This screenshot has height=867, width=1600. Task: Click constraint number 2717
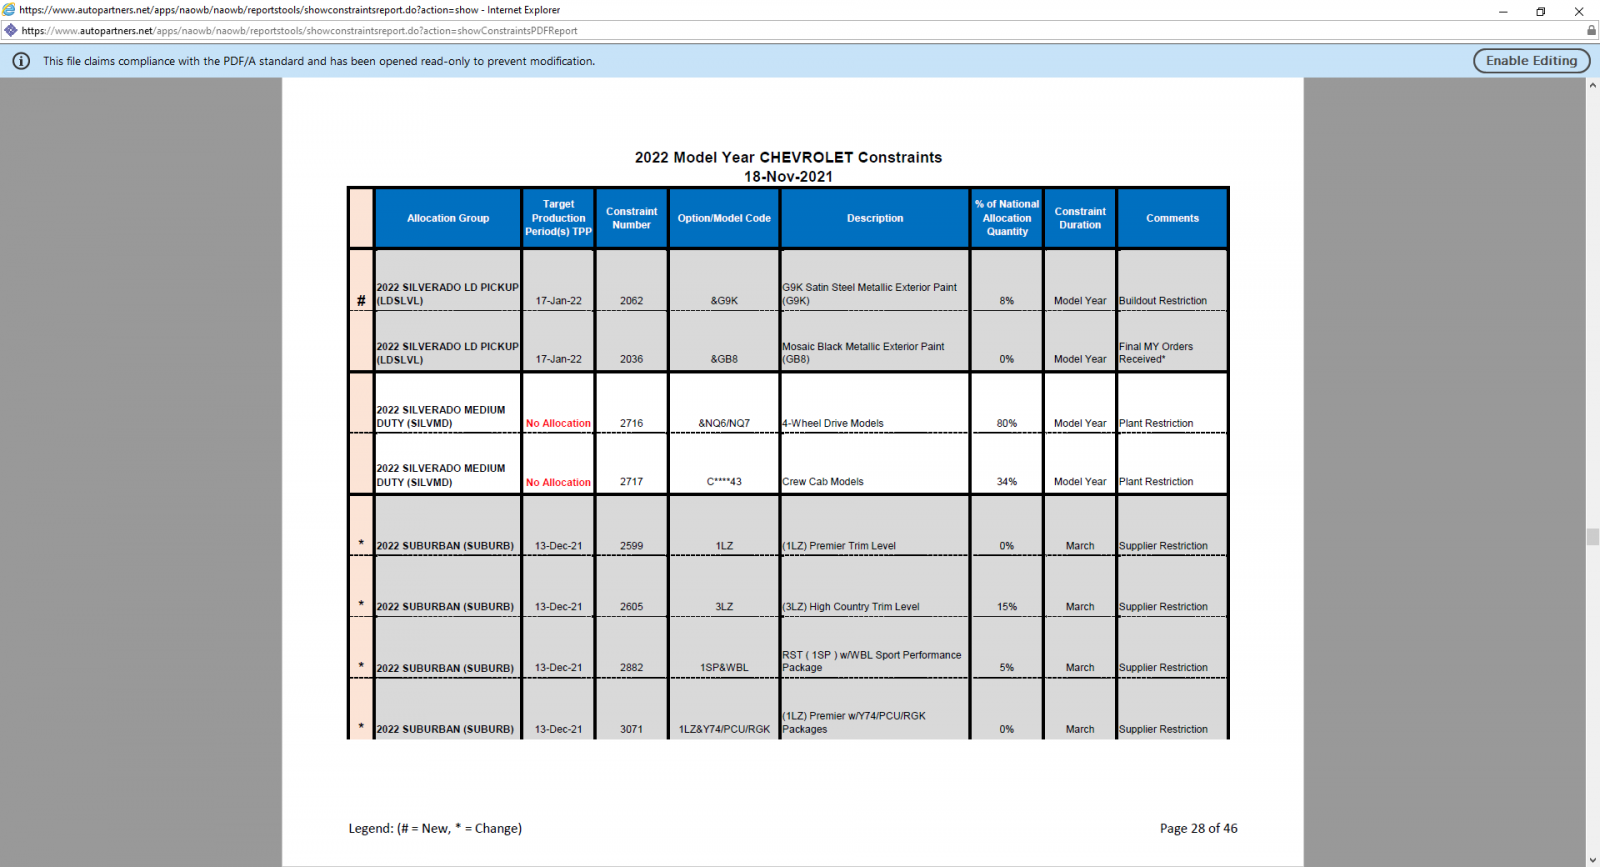point(631,482)
